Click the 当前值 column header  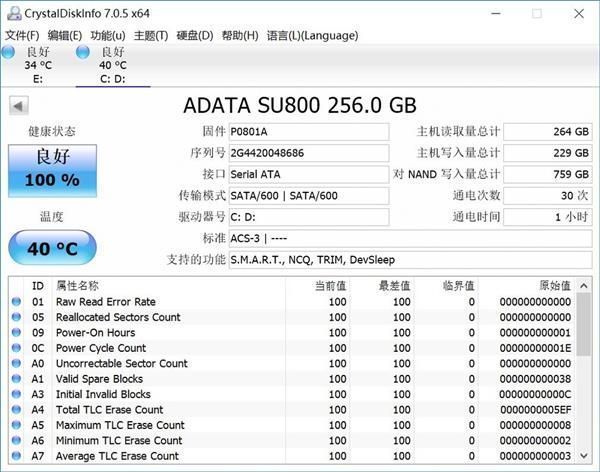[x=330, y=286]
